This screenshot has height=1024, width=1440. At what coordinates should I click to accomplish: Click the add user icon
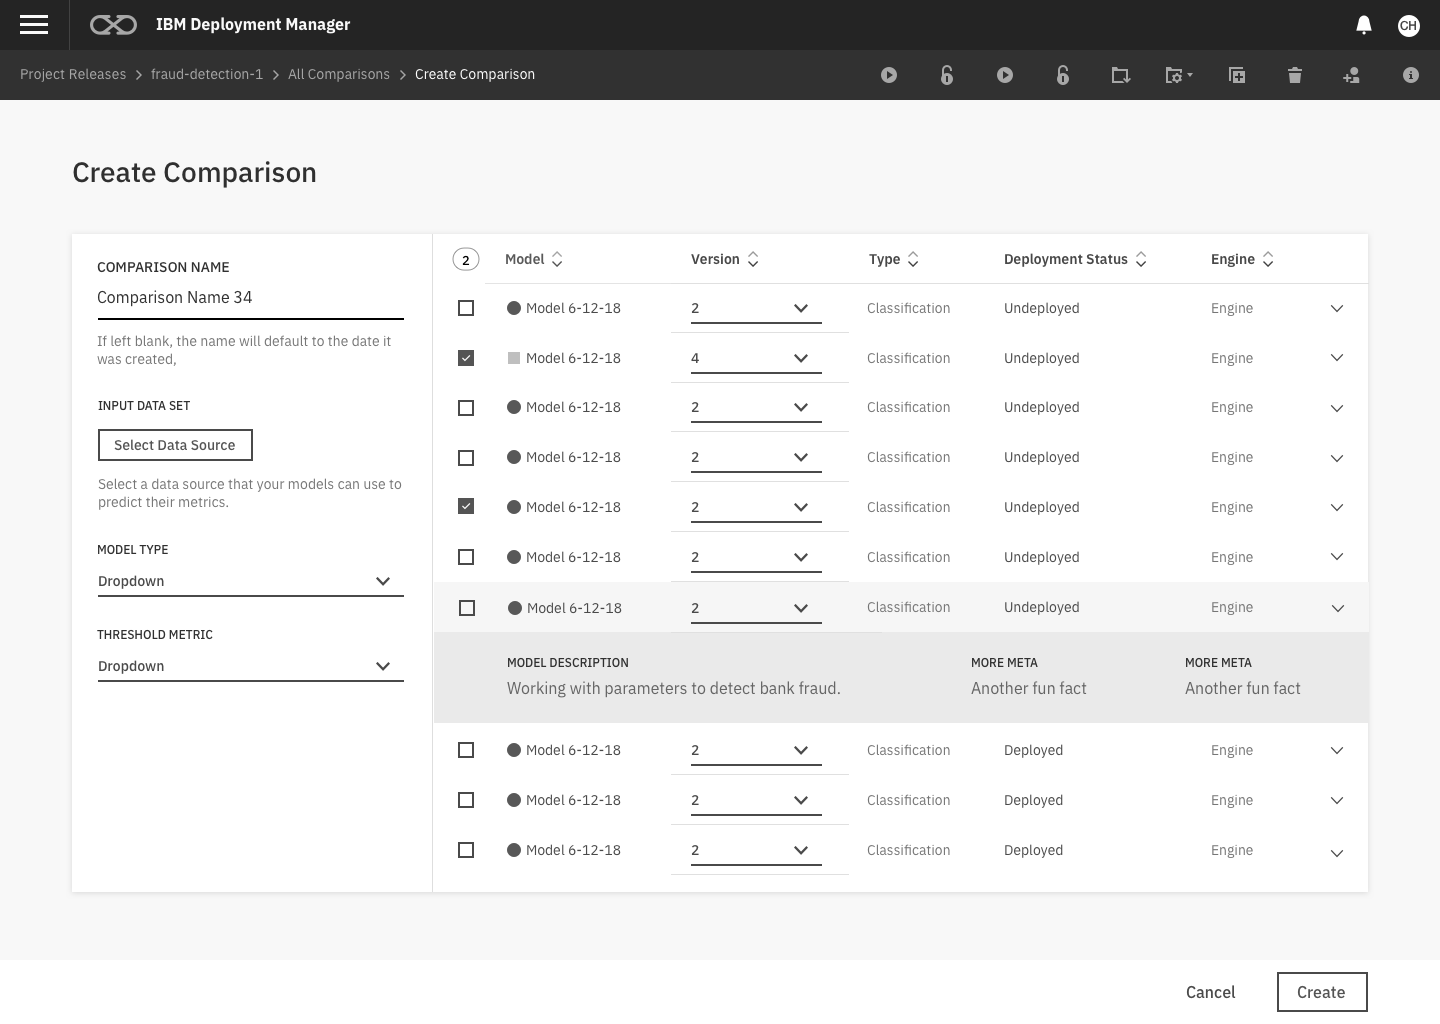coord(1351,75)
